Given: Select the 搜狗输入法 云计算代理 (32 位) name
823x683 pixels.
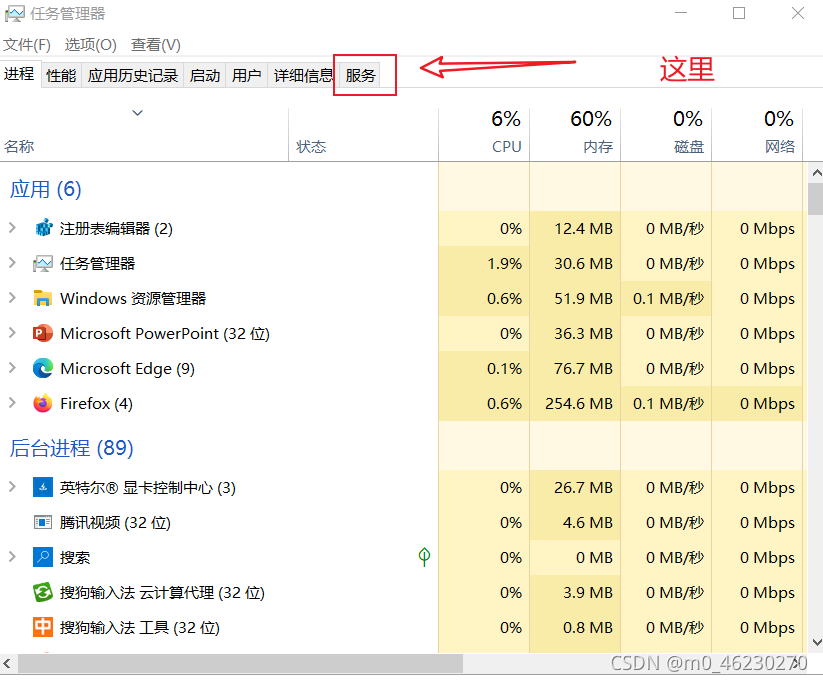Looking at the screenshot, I should [162, 592].
